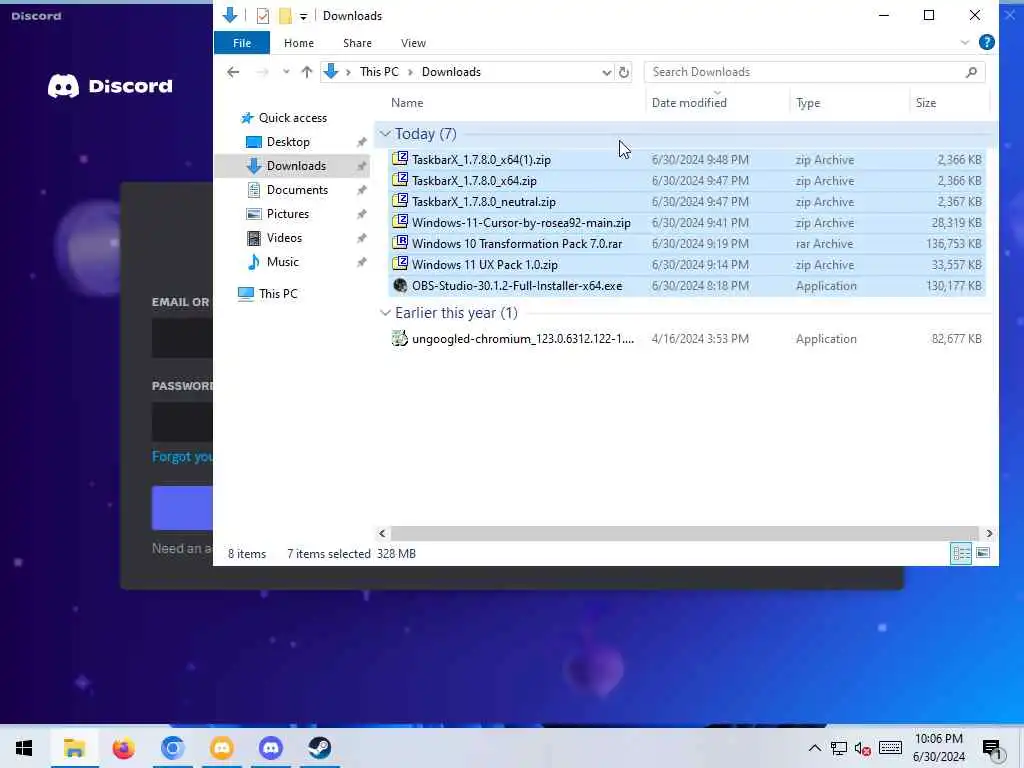Sort by the Name column header
Viewport: 1024px width, 768px height.
[x=407, y=103]
